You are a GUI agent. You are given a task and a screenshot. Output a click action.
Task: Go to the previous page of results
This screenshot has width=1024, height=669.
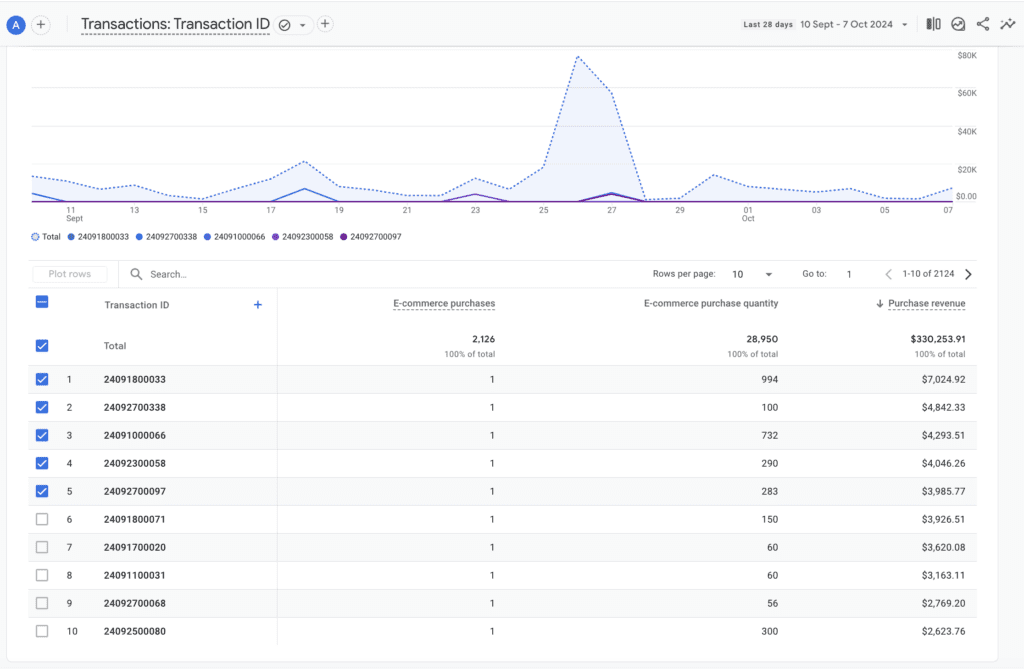(888, 274)
